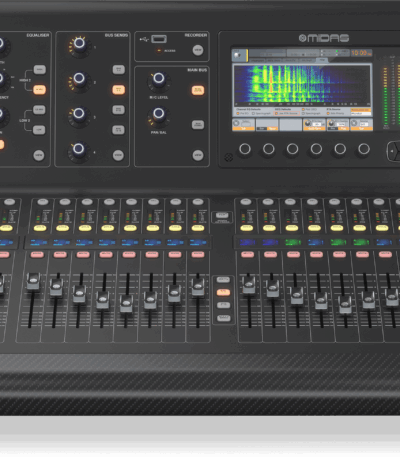Click the fourth rotary encoder under the screen

coord(316,149)
